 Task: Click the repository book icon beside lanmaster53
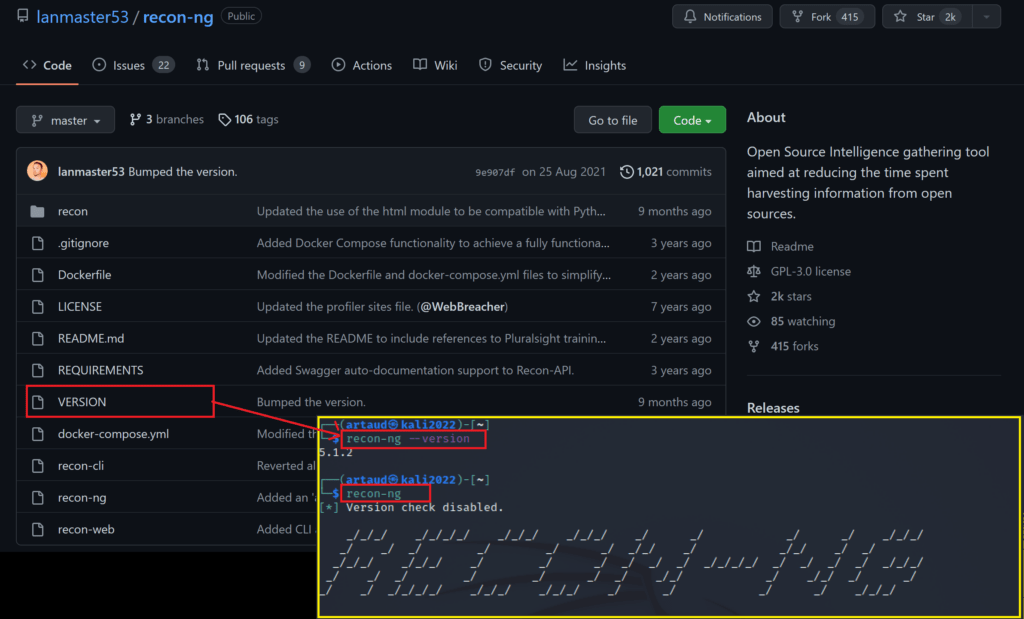(x=23, y=16)
